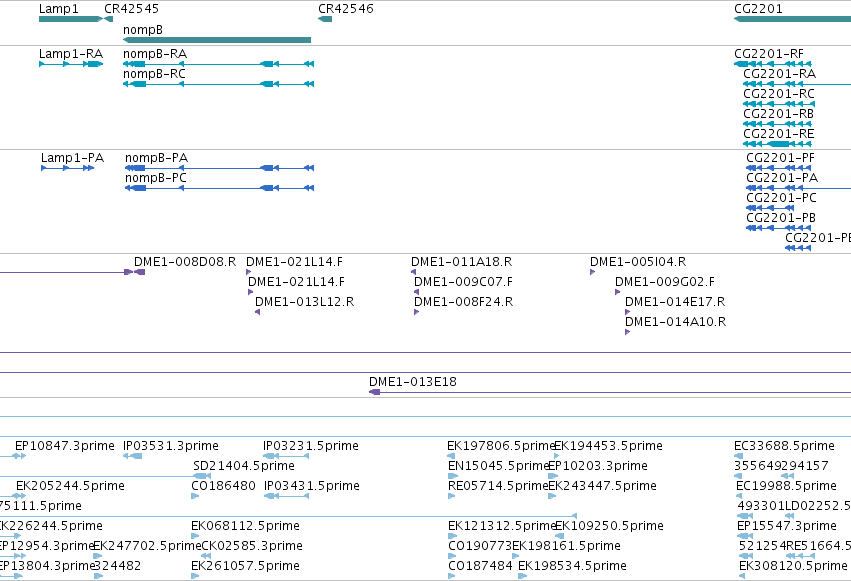Select the EK109250.5prime EST
The height and width of the screenshot is (581, 851).
coord(558,537)
